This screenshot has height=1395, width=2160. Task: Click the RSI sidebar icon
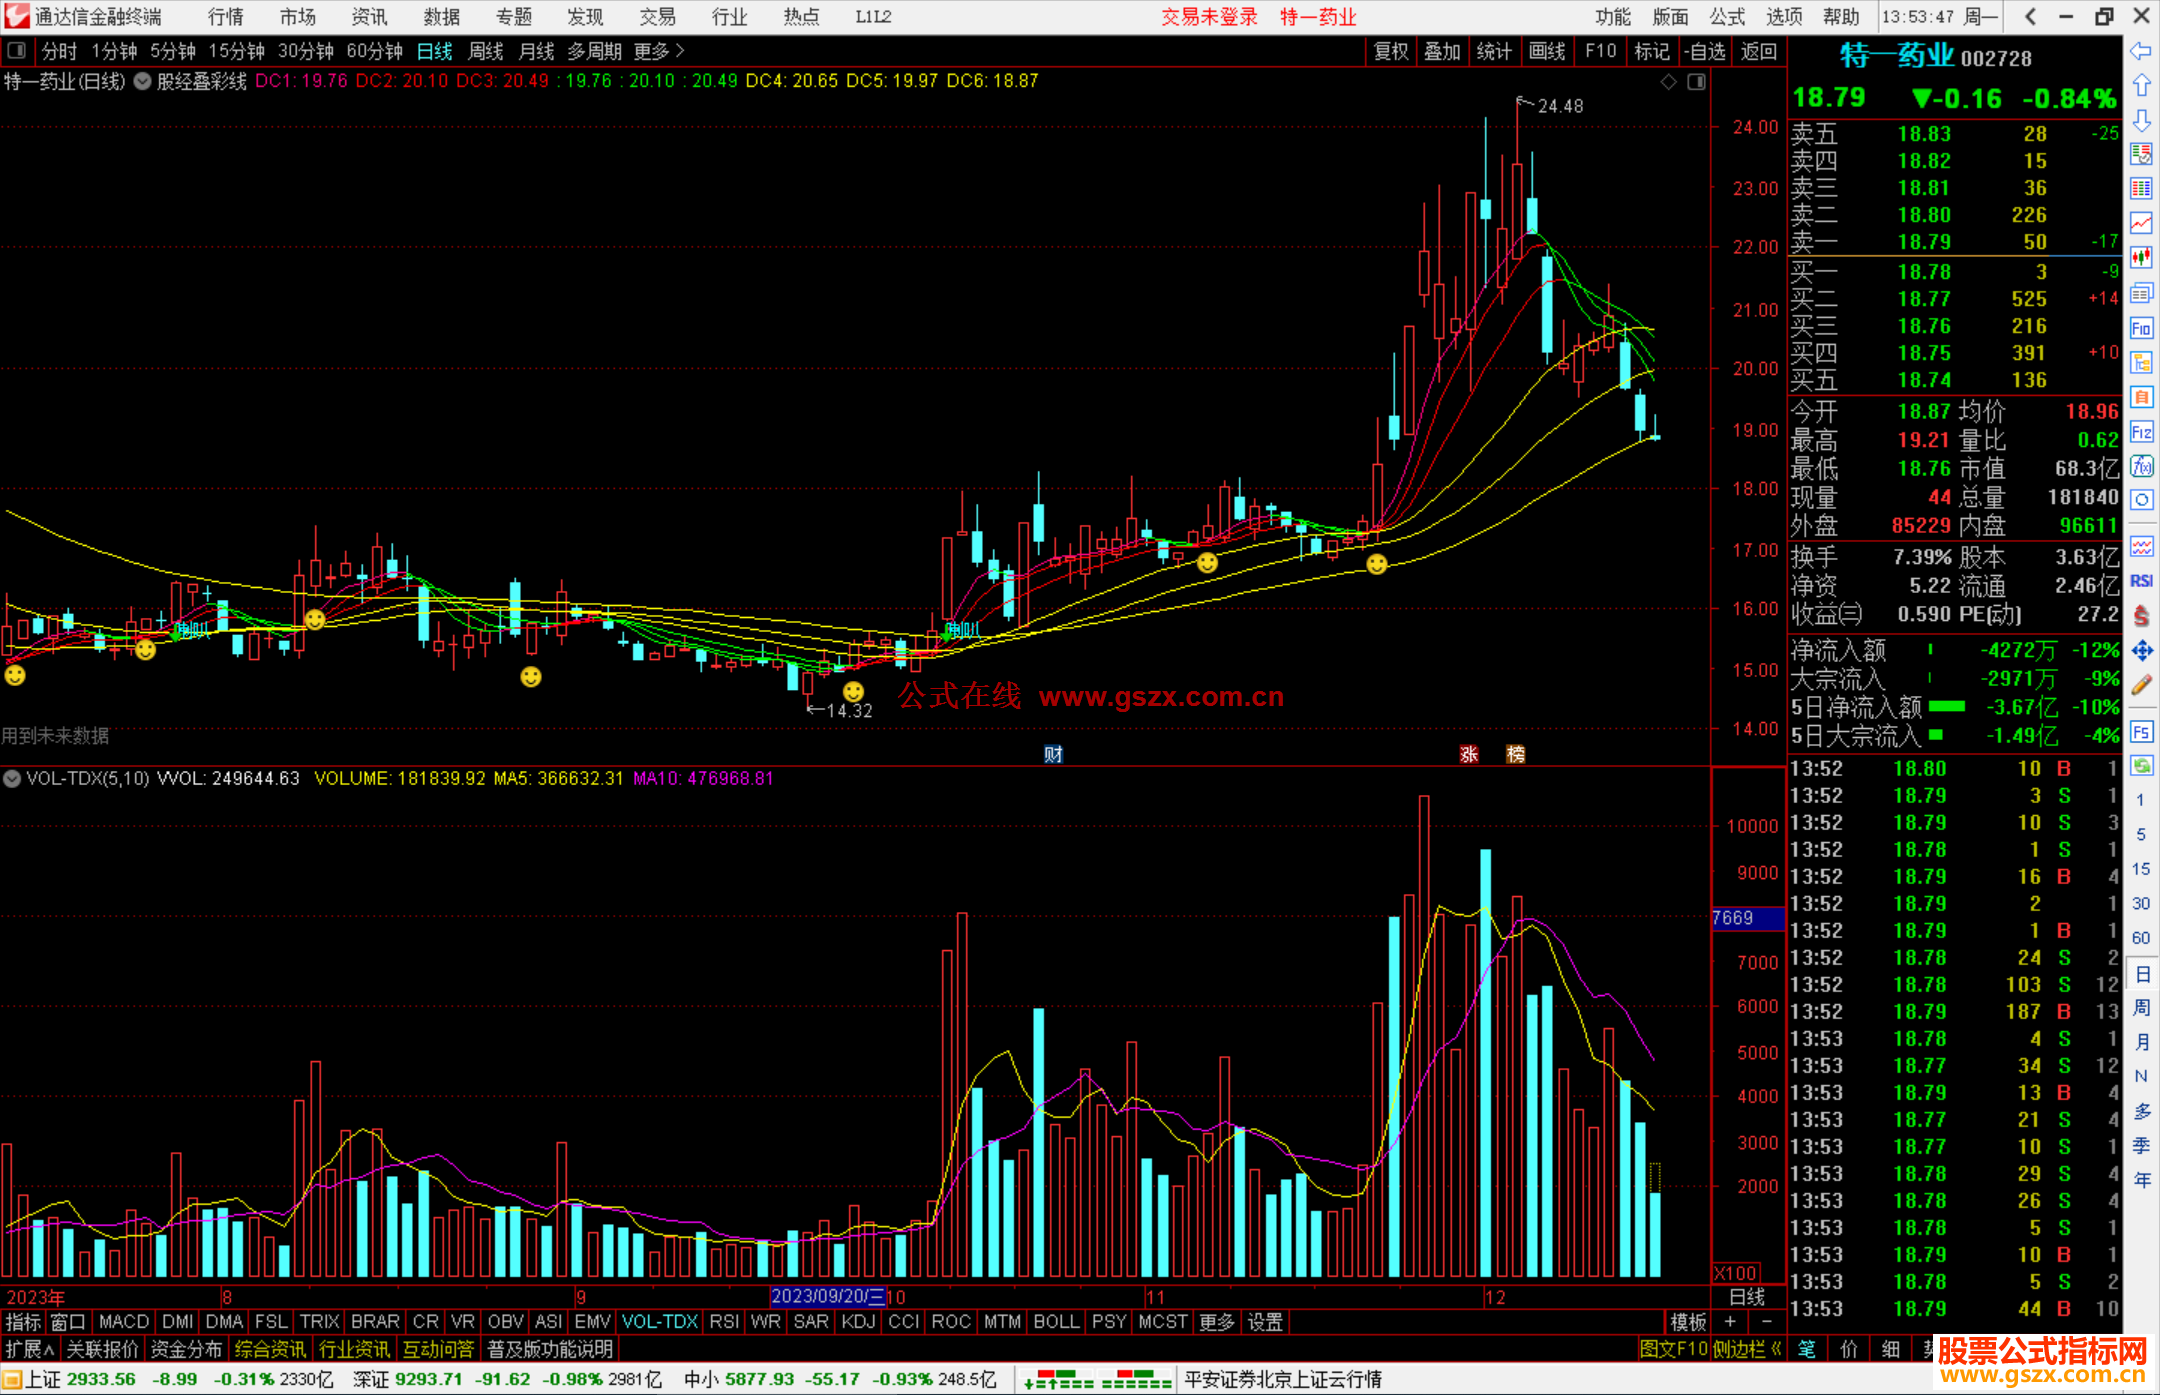coord(2141,581)
